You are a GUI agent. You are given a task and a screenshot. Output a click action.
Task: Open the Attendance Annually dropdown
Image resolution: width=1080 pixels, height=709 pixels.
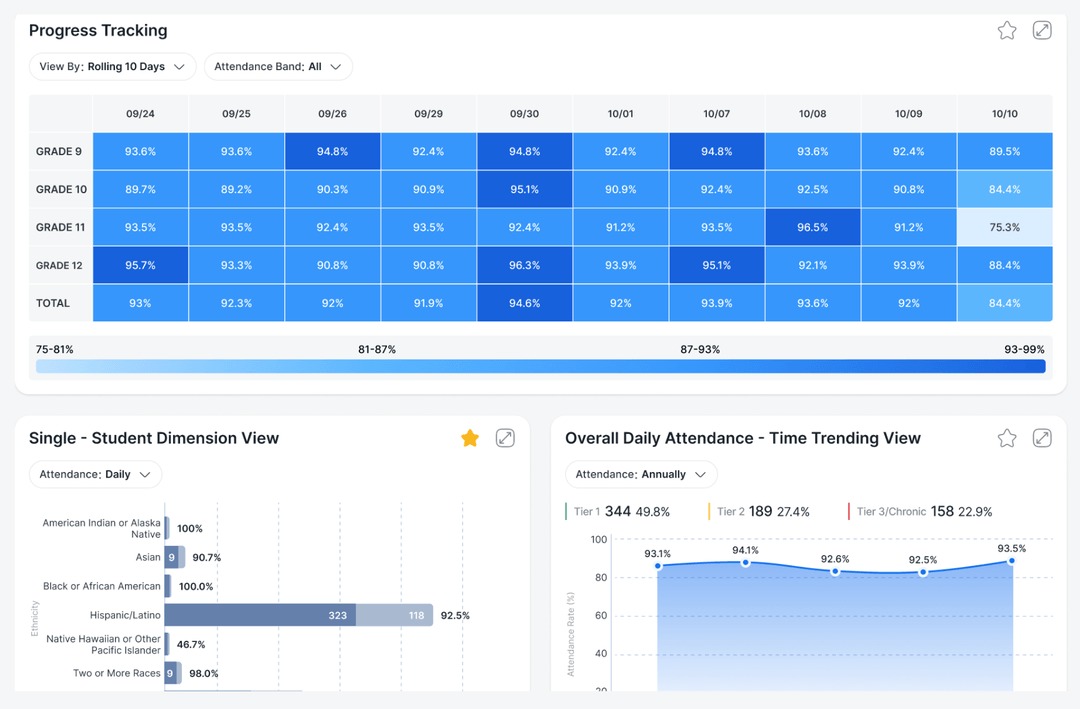[x=641, y=474]
